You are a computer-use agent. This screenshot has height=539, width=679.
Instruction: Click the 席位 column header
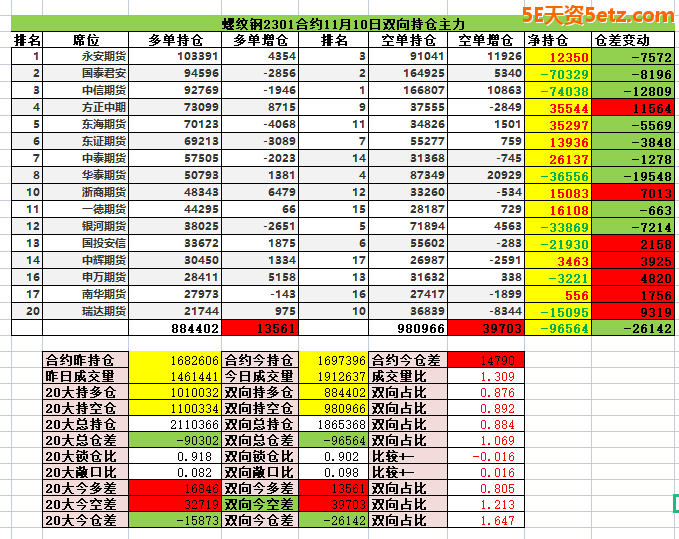[86, 40]
